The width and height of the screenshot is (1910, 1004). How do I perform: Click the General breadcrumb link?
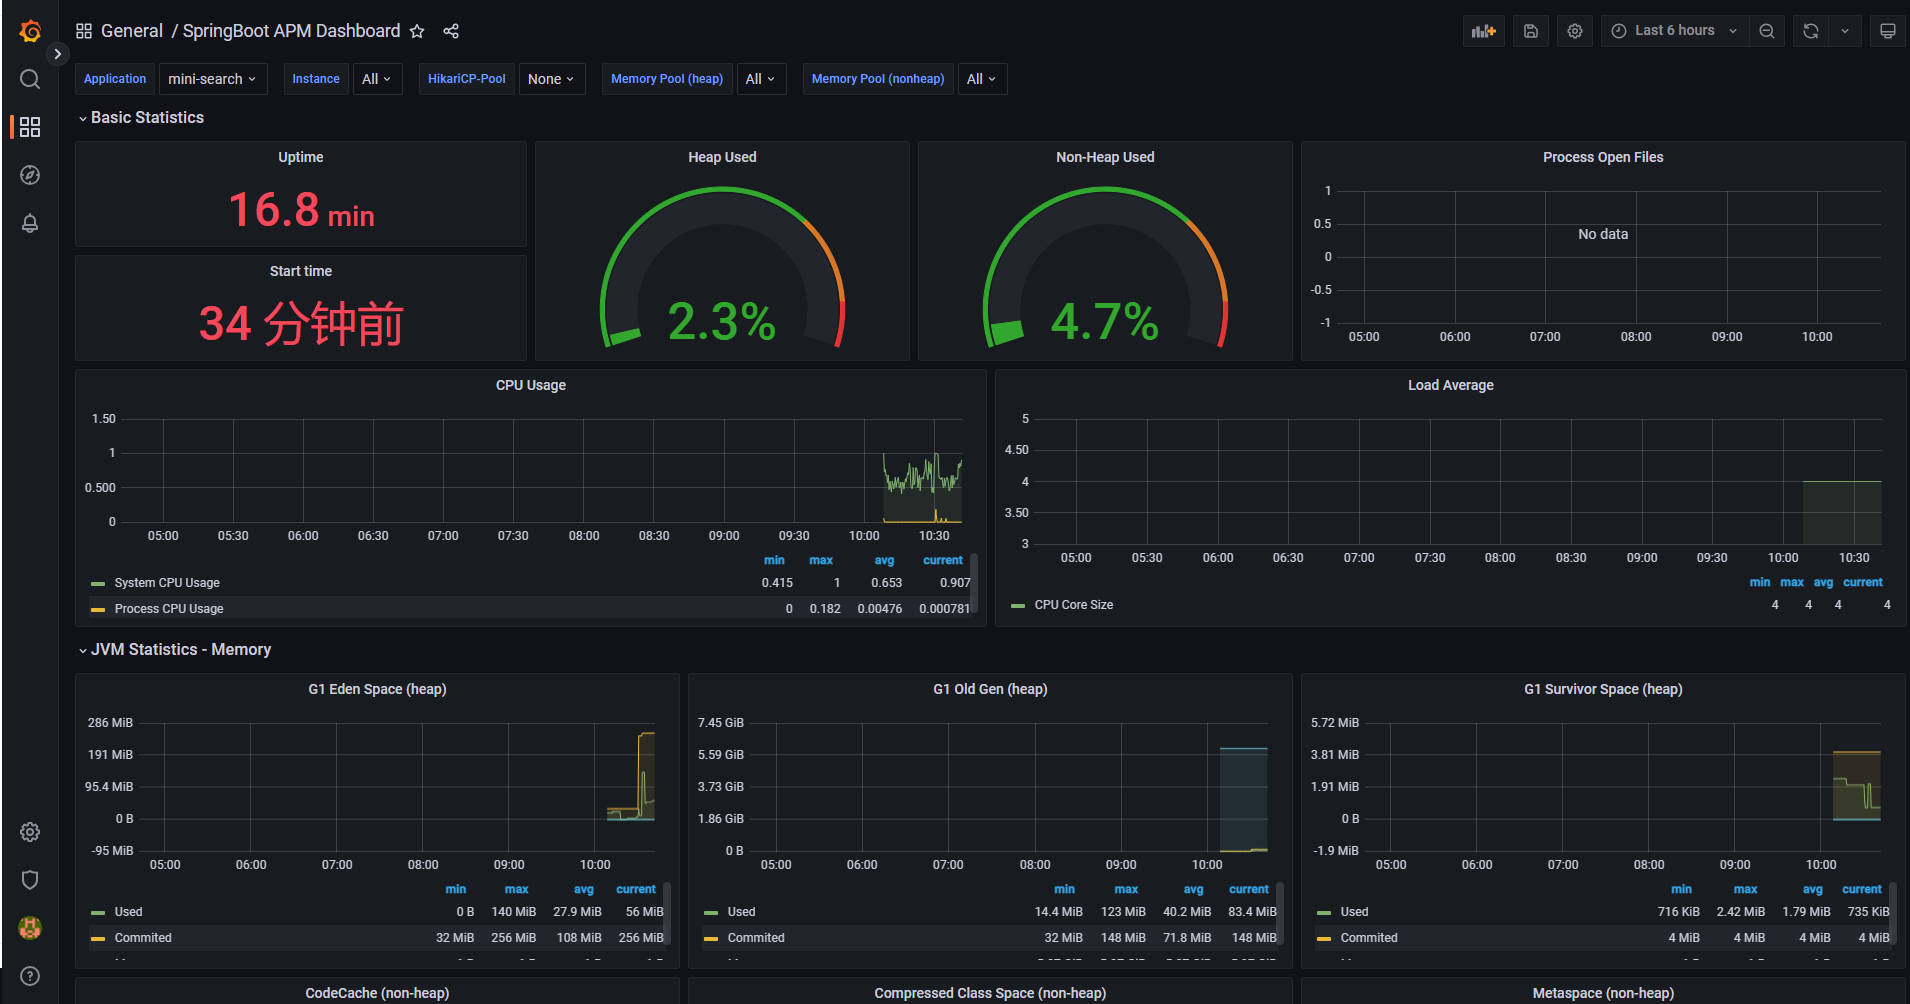click(132, 31)
